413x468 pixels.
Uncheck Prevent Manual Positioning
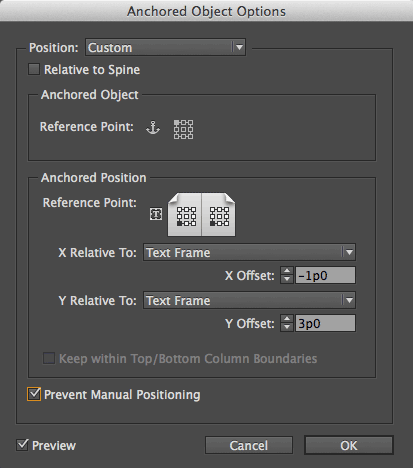pyautogui.click(x=34, y=394)
